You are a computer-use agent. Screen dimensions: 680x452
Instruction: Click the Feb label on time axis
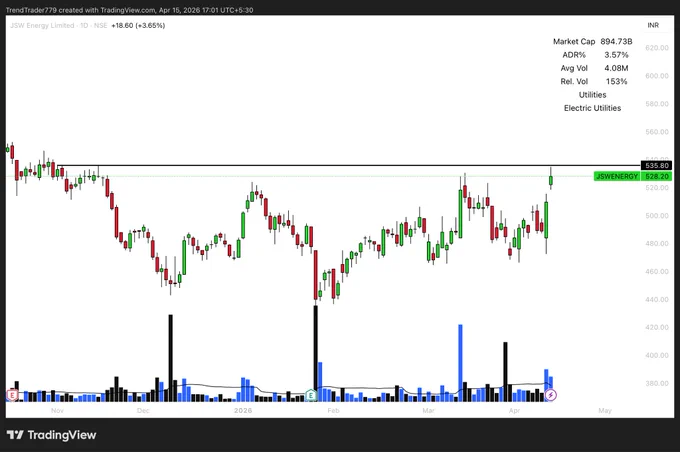pos(333,410)
